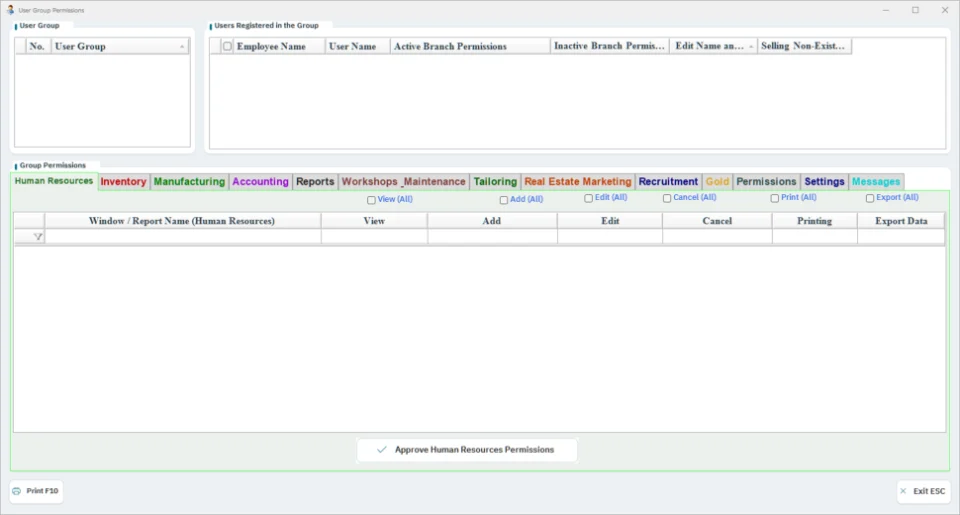Open the Gold tab
The image size is (960, 515).
717,182
